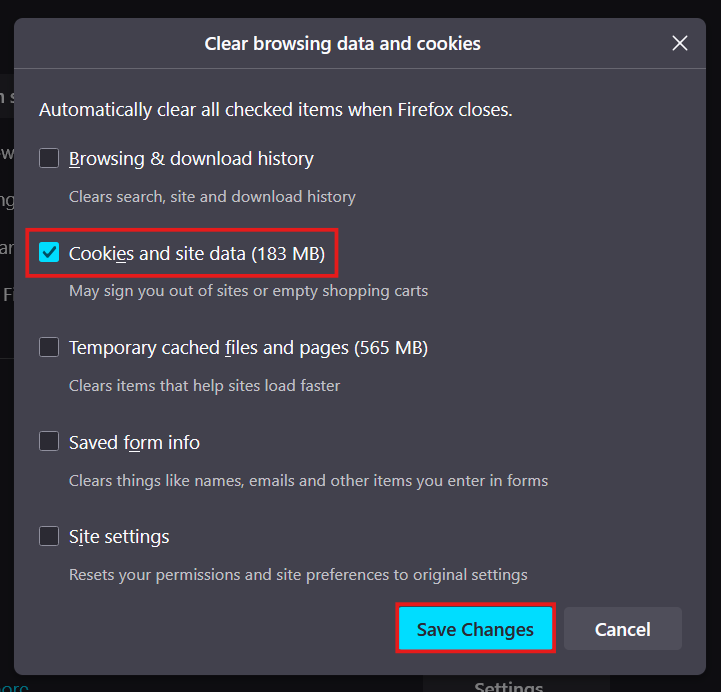Screen dimensions: 721x692
Task: Click the 'Saved form info' label text
Action: tap(134, 441)
